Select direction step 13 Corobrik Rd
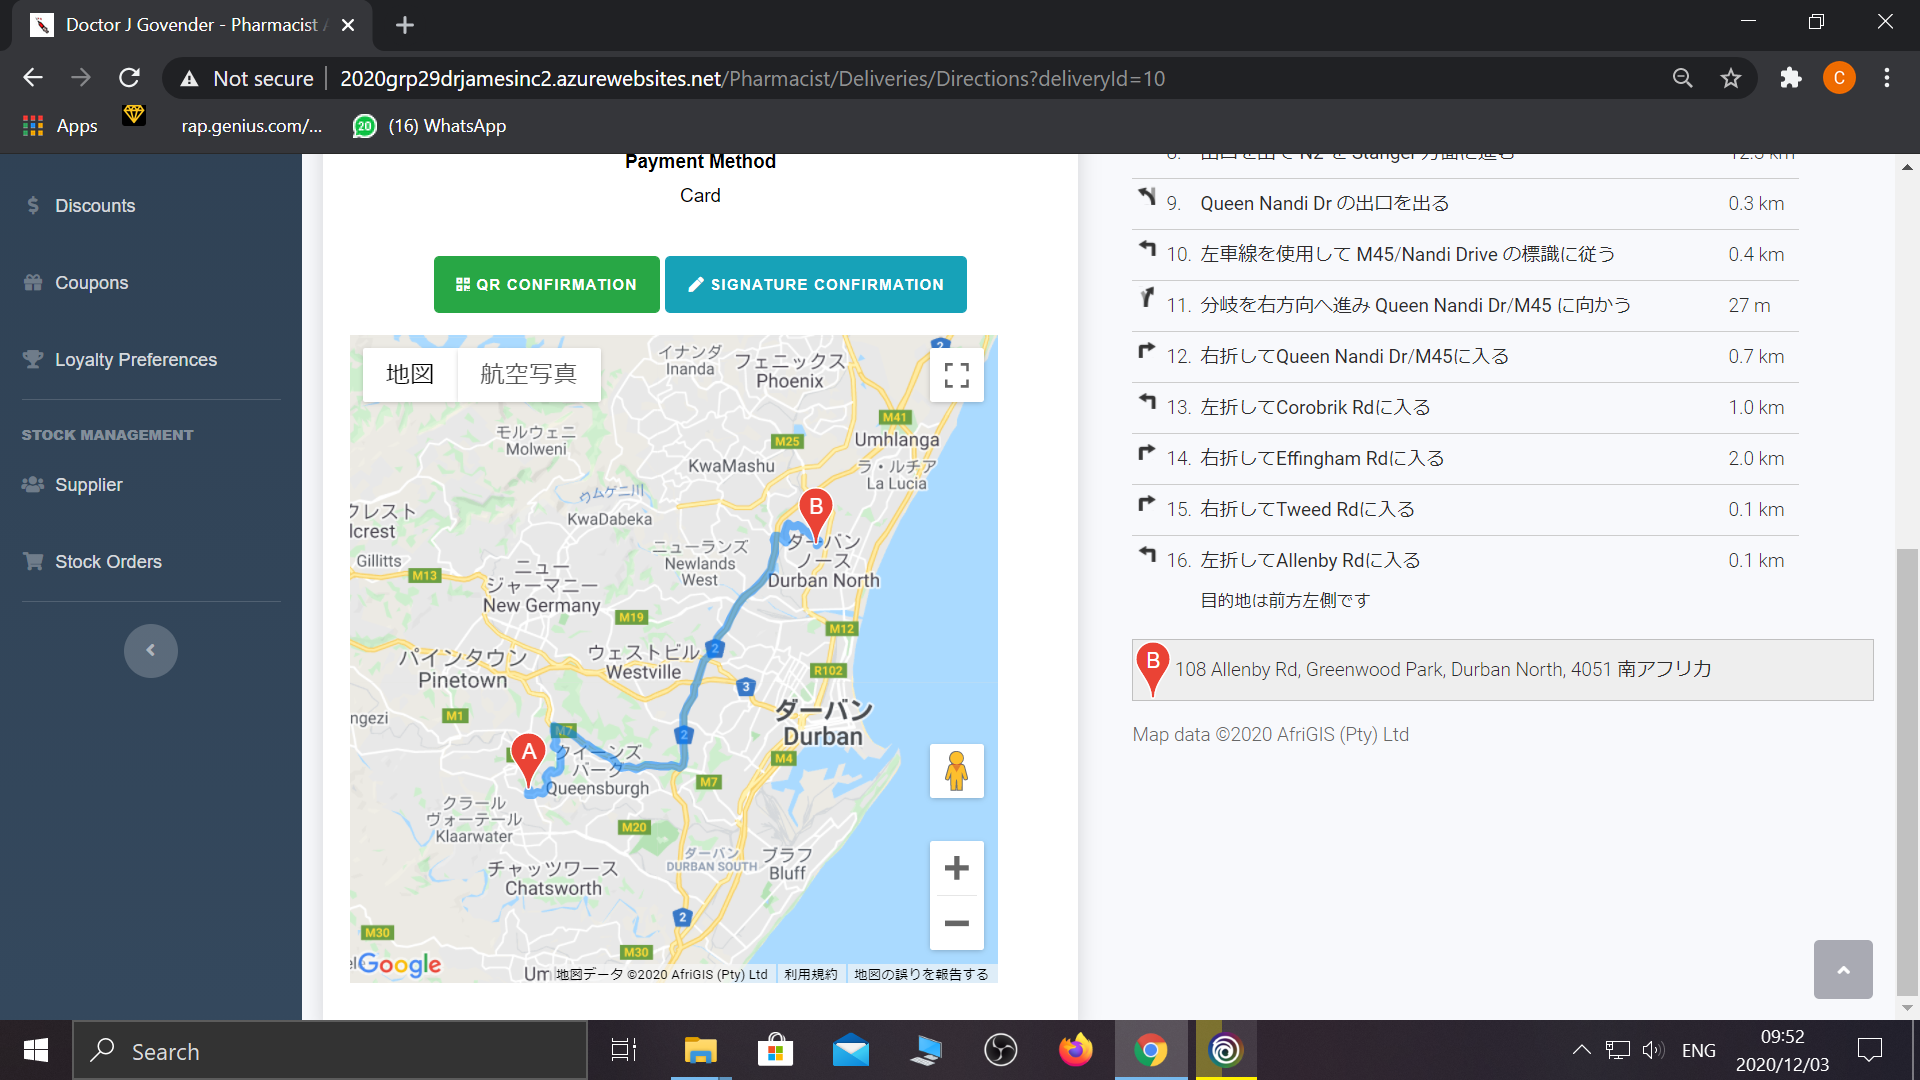 pyautogui.click(x=1315, y=408)
